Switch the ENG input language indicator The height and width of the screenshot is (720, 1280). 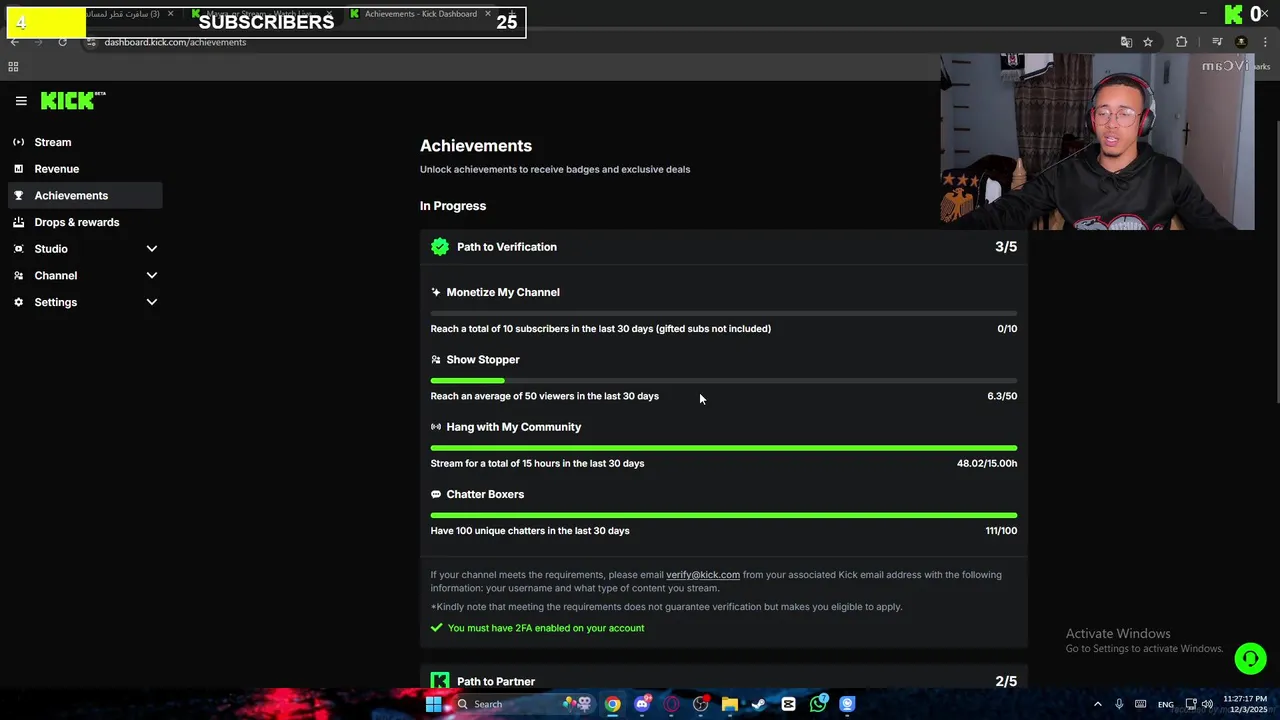point(1166,704)
